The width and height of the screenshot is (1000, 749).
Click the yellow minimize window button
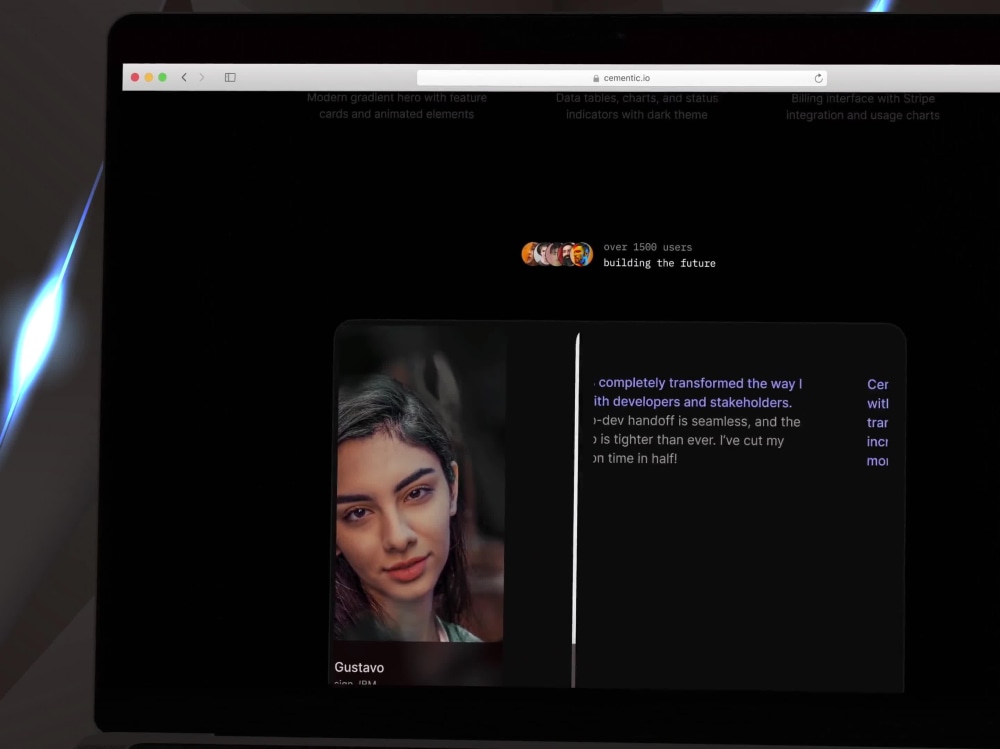click(149, 77)
